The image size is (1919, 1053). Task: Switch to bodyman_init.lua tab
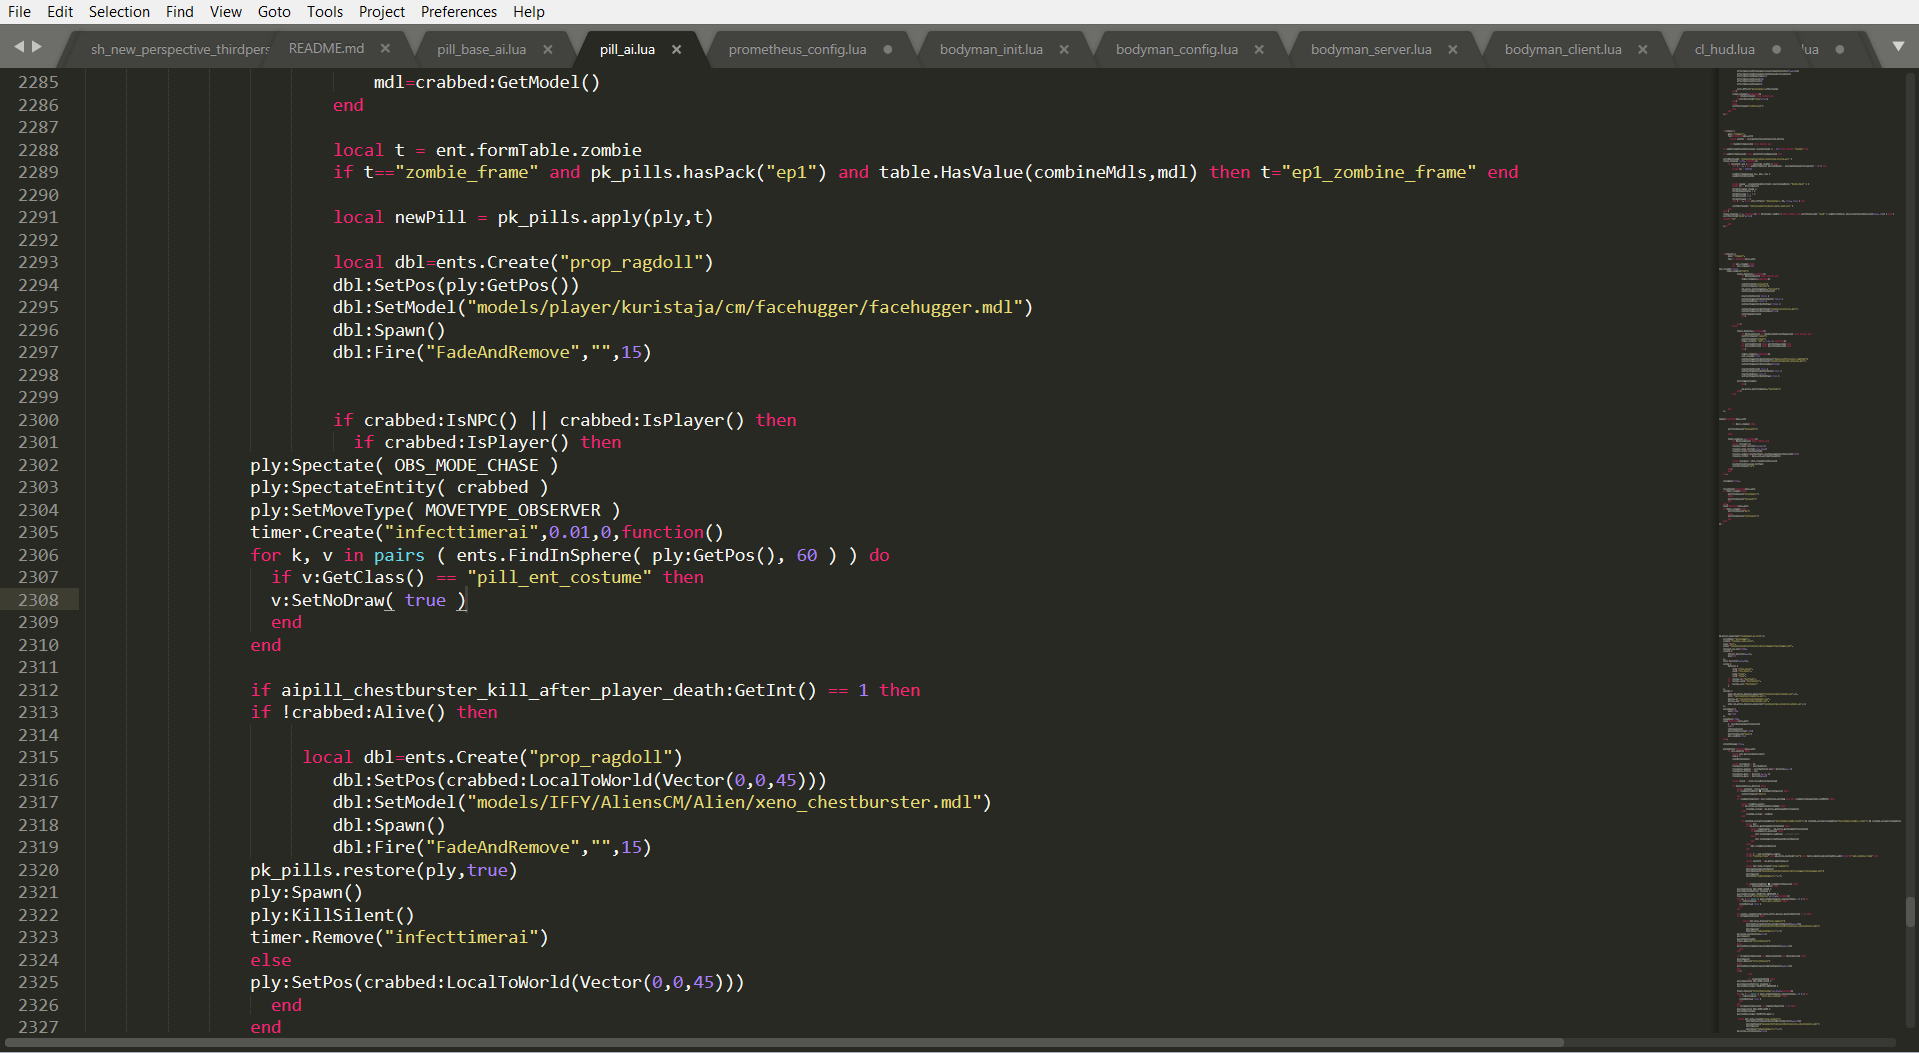click(991, 49)
